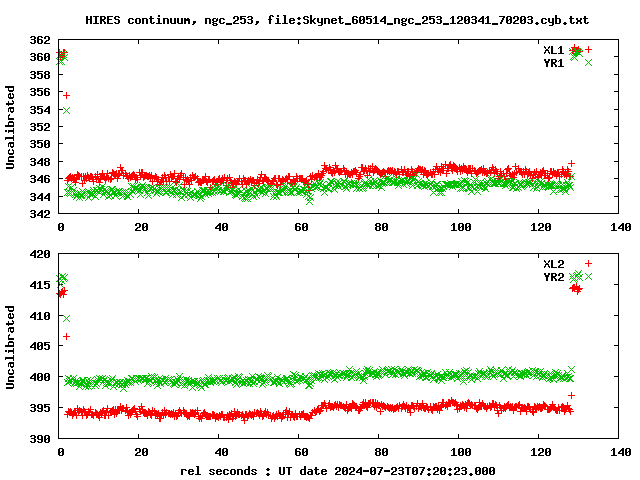Screen dimensions: 640x480
Task: Click the 405 y-axis tick label
Action: pos(40,346)
